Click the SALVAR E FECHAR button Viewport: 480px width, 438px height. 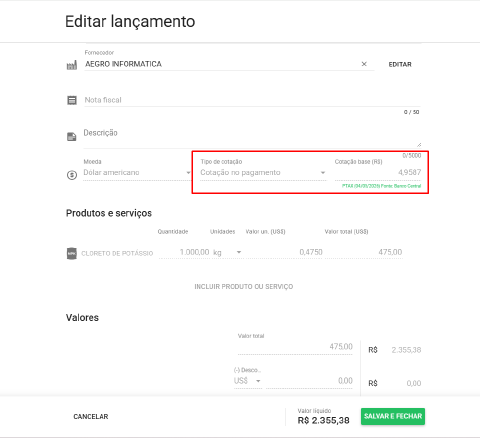click(393, 416)
